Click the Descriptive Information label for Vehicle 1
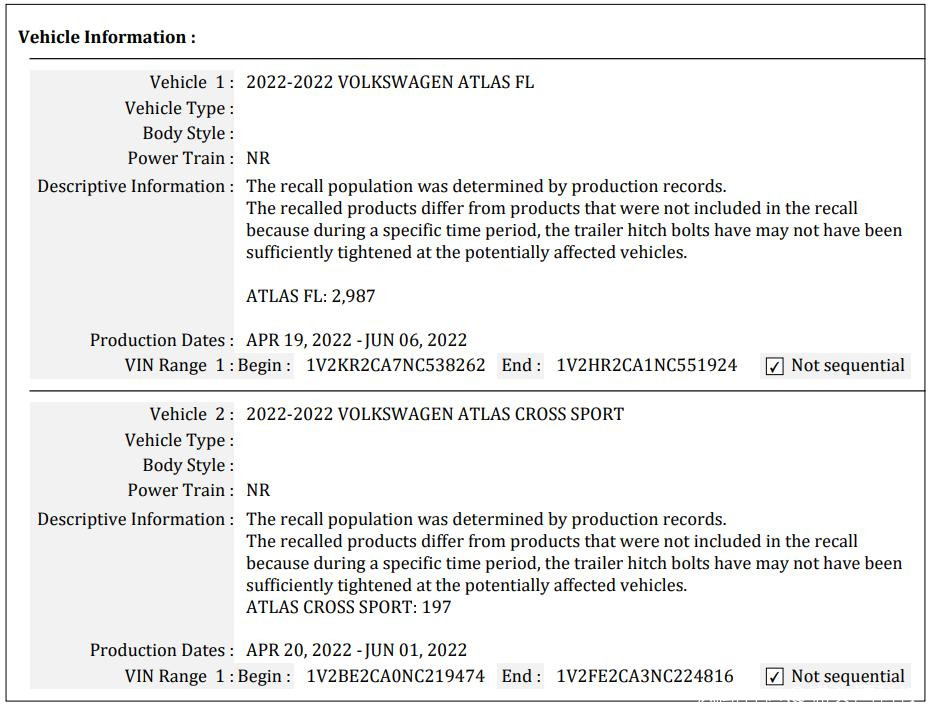This screenshot has width=933, height=722. (x=135, y=186)
